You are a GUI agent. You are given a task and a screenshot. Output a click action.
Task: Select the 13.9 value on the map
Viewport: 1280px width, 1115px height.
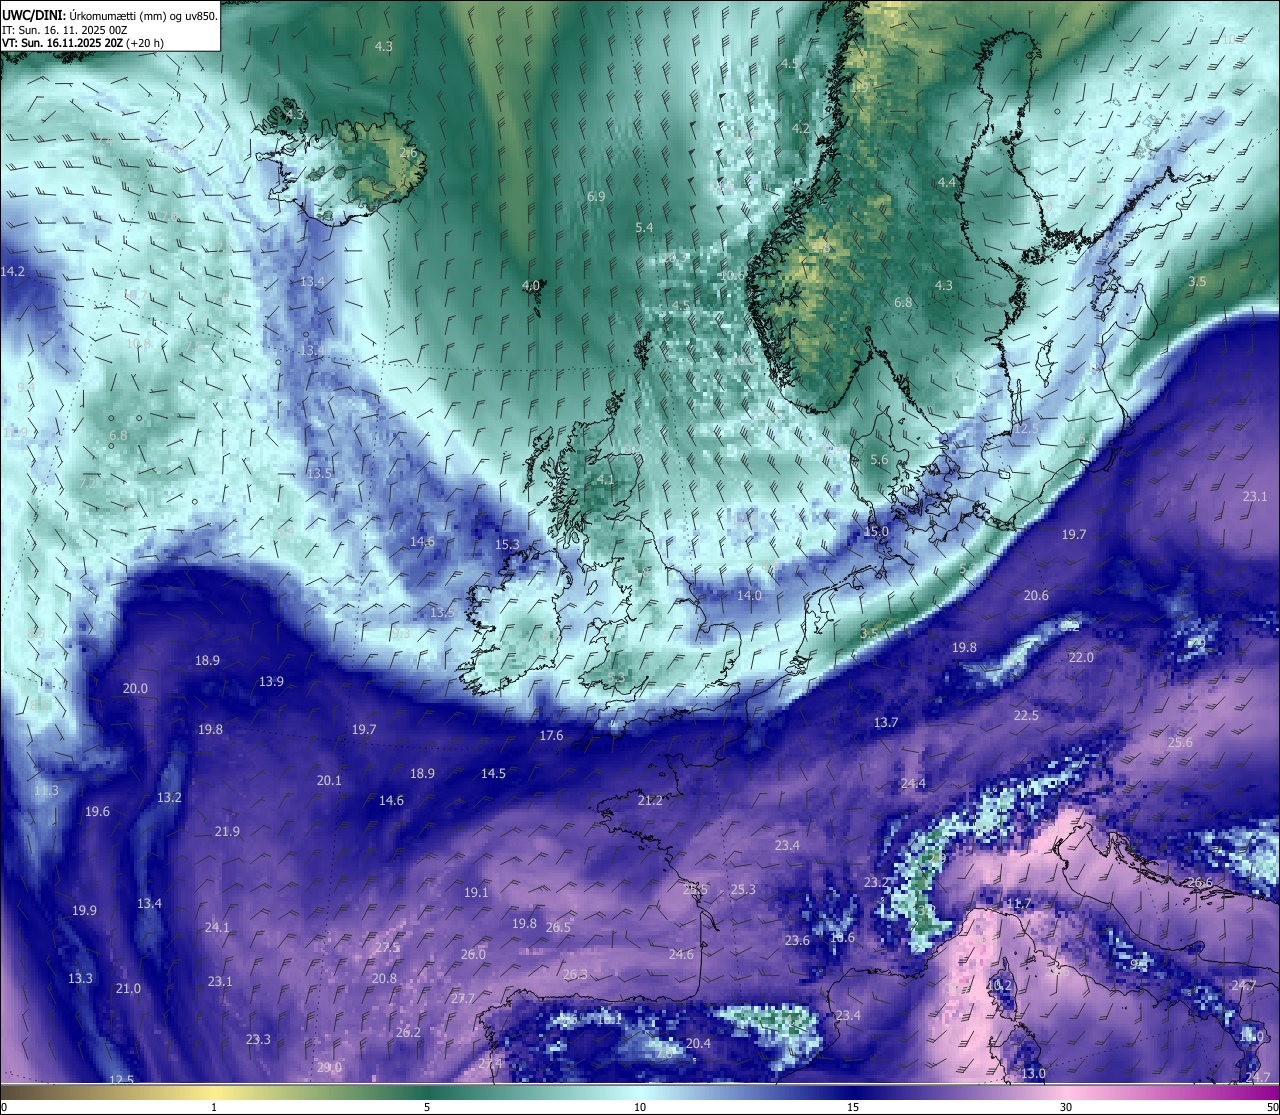click(271, 682)
